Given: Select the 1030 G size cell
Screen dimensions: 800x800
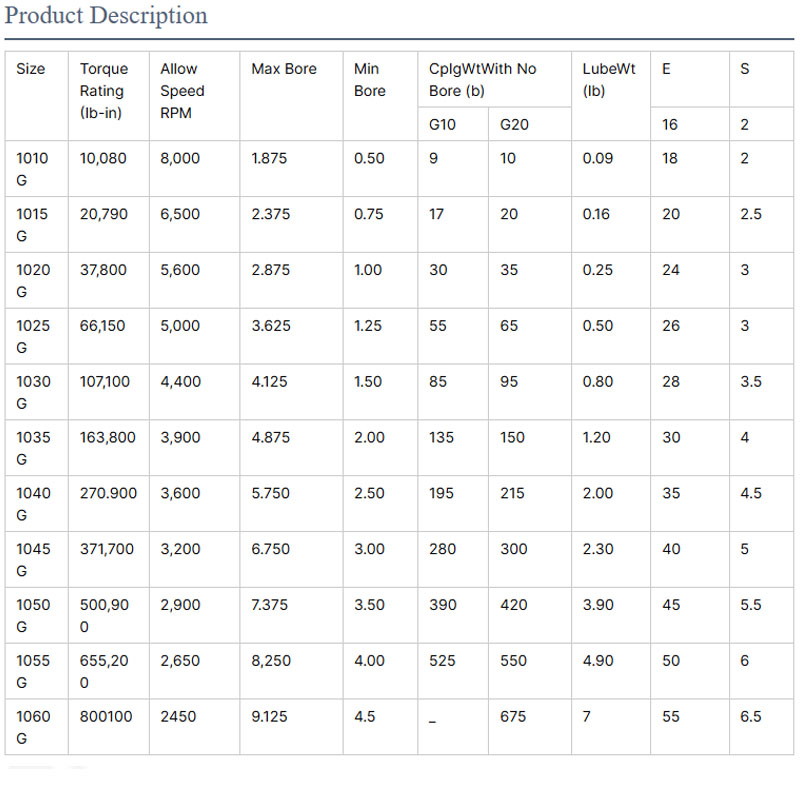Looking at the screenshot, I should pyautogui.click(x=32, y=392).
